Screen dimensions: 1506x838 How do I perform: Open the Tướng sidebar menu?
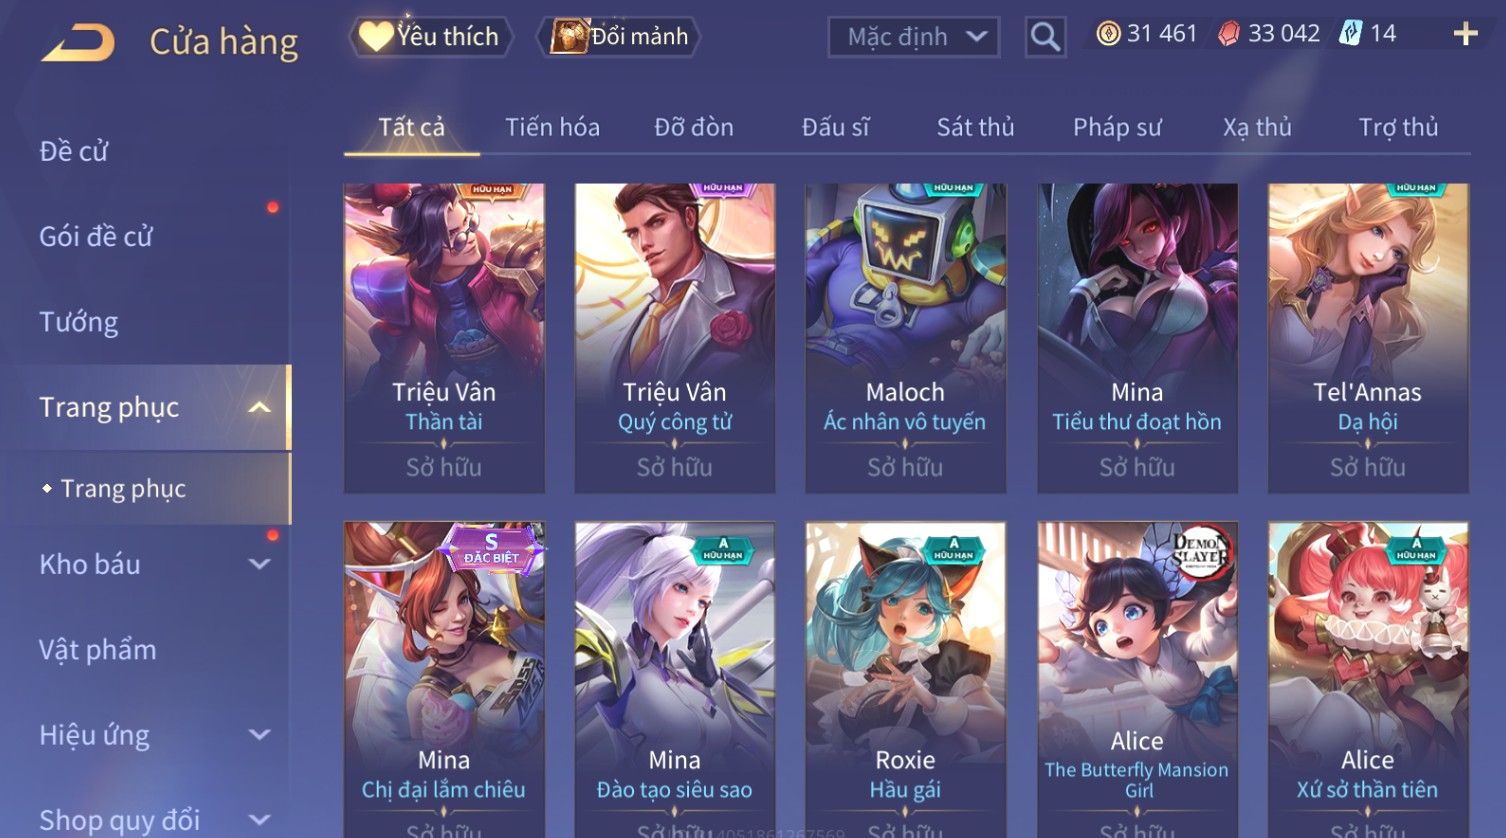pos(79,322)
